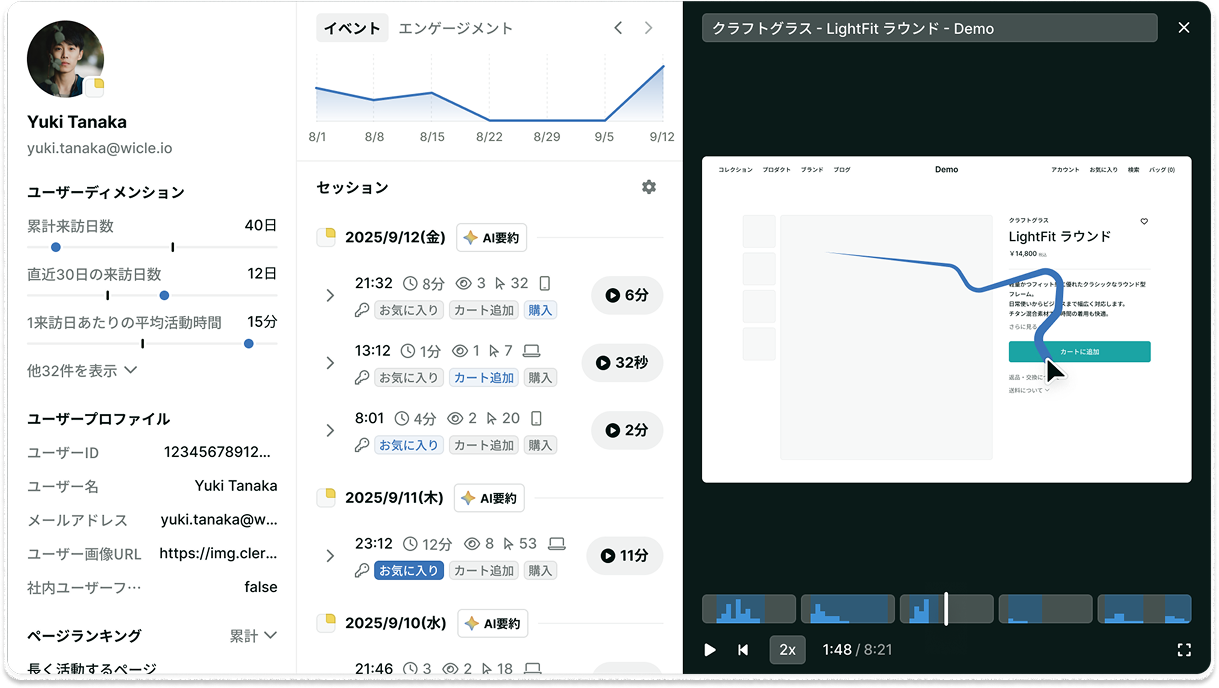Go to previous chart period arrow
1219x688 pixels.
pos(618,28)
